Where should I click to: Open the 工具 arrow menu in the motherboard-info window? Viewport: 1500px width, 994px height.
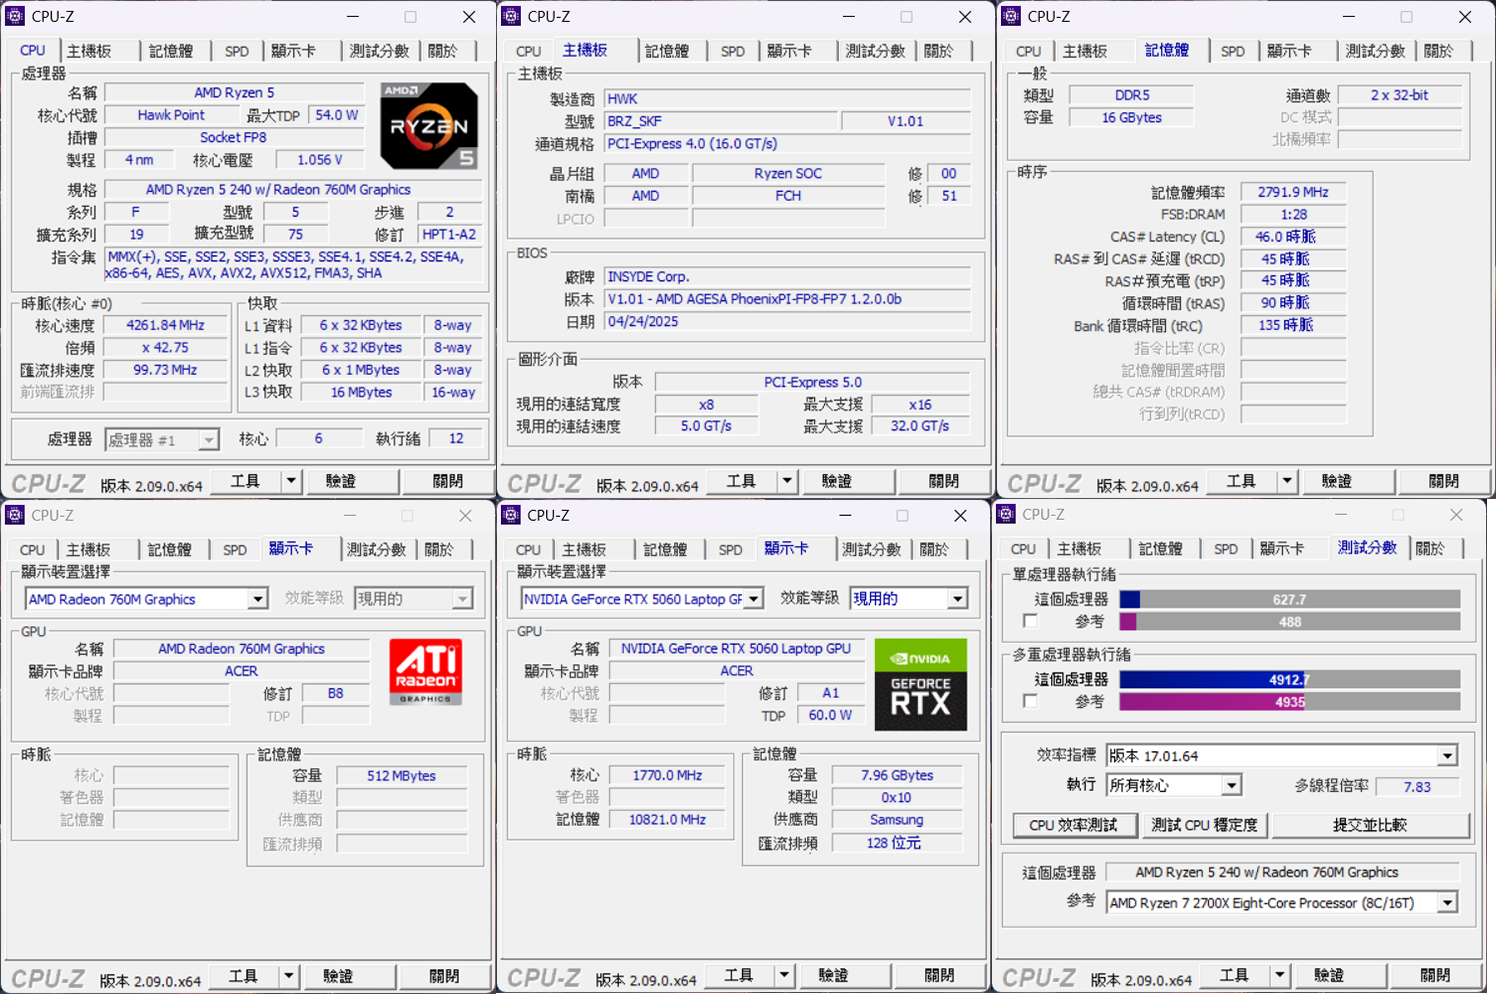(787, 481)
